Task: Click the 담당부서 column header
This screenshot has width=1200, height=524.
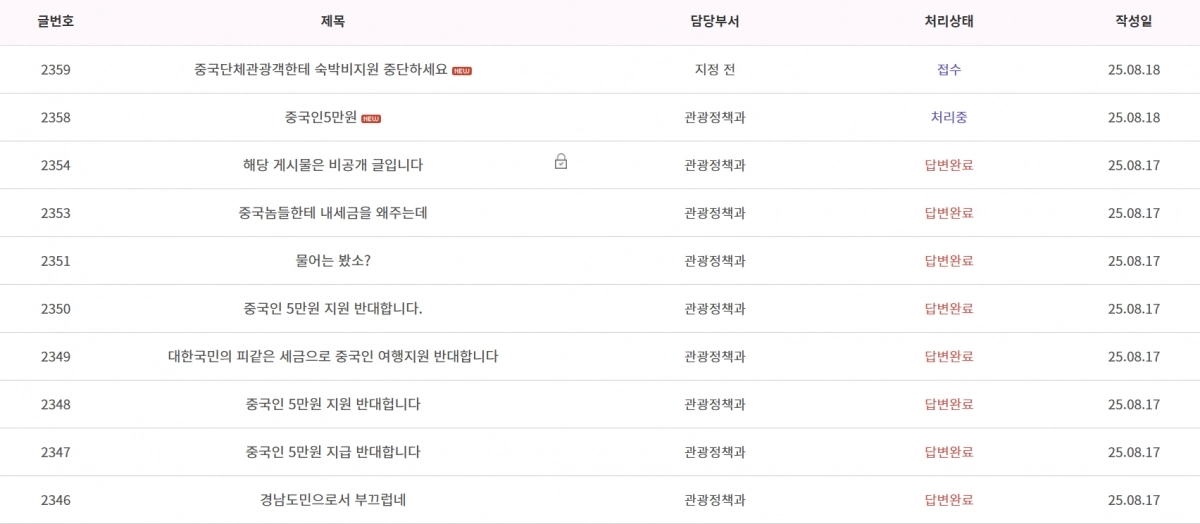Action: pos(715,22)
